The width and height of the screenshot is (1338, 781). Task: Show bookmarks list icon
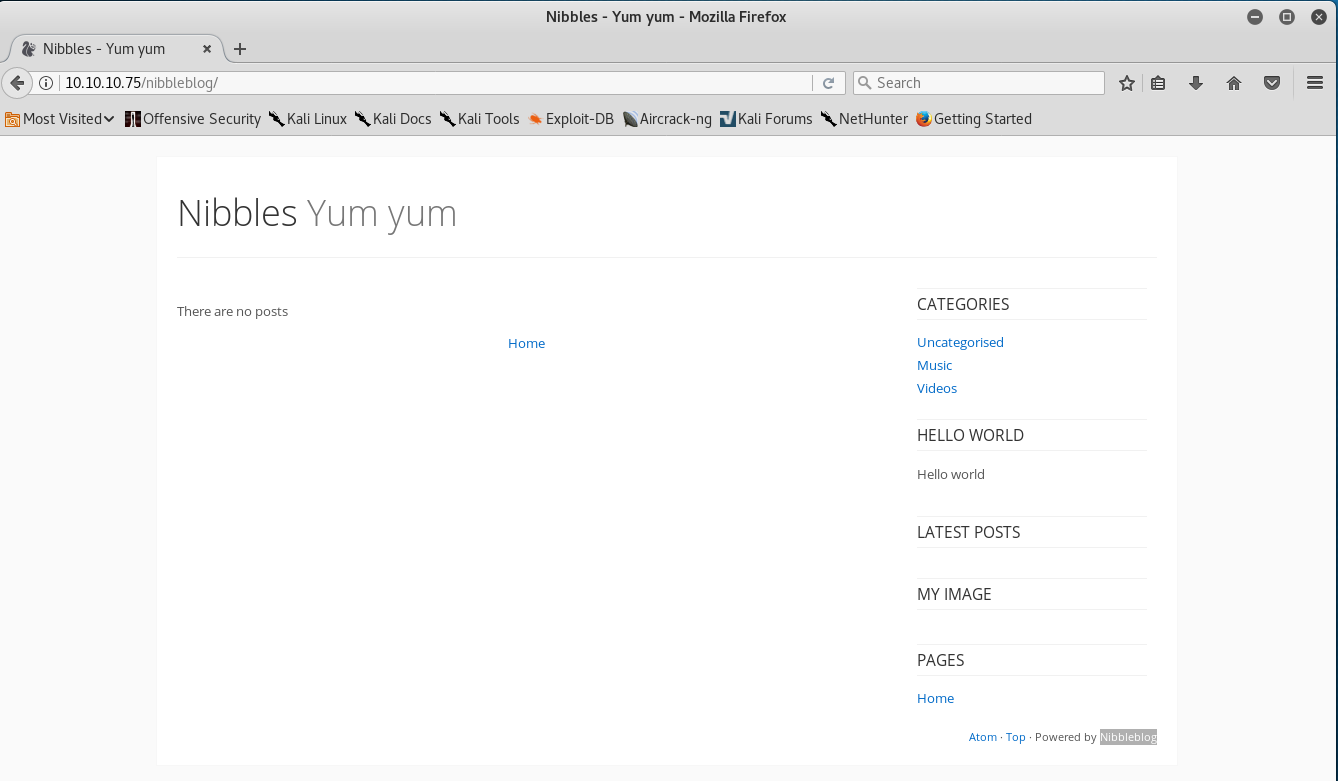(1158, 83)
